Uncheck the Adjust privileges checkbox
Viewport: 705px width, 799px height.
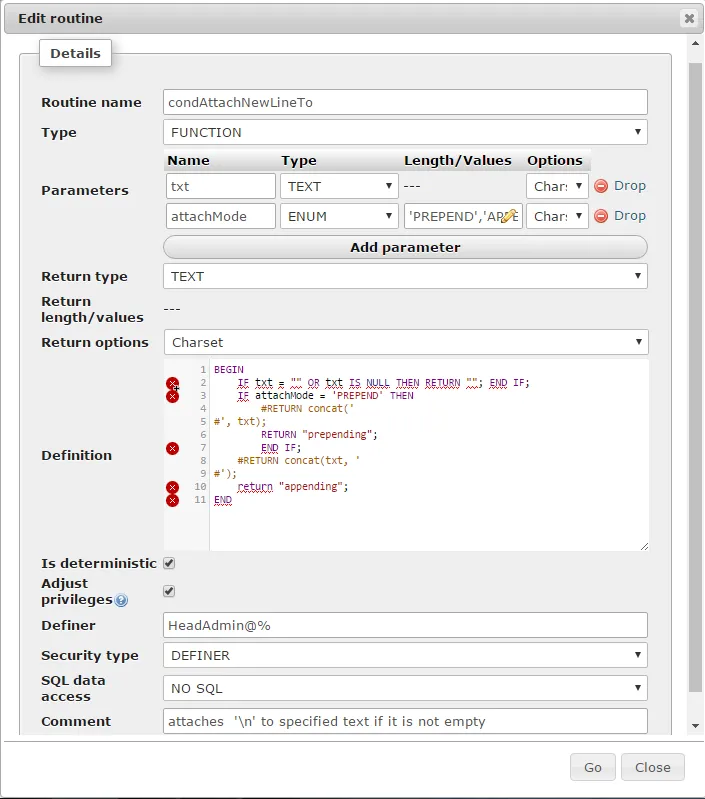(169, 591)
